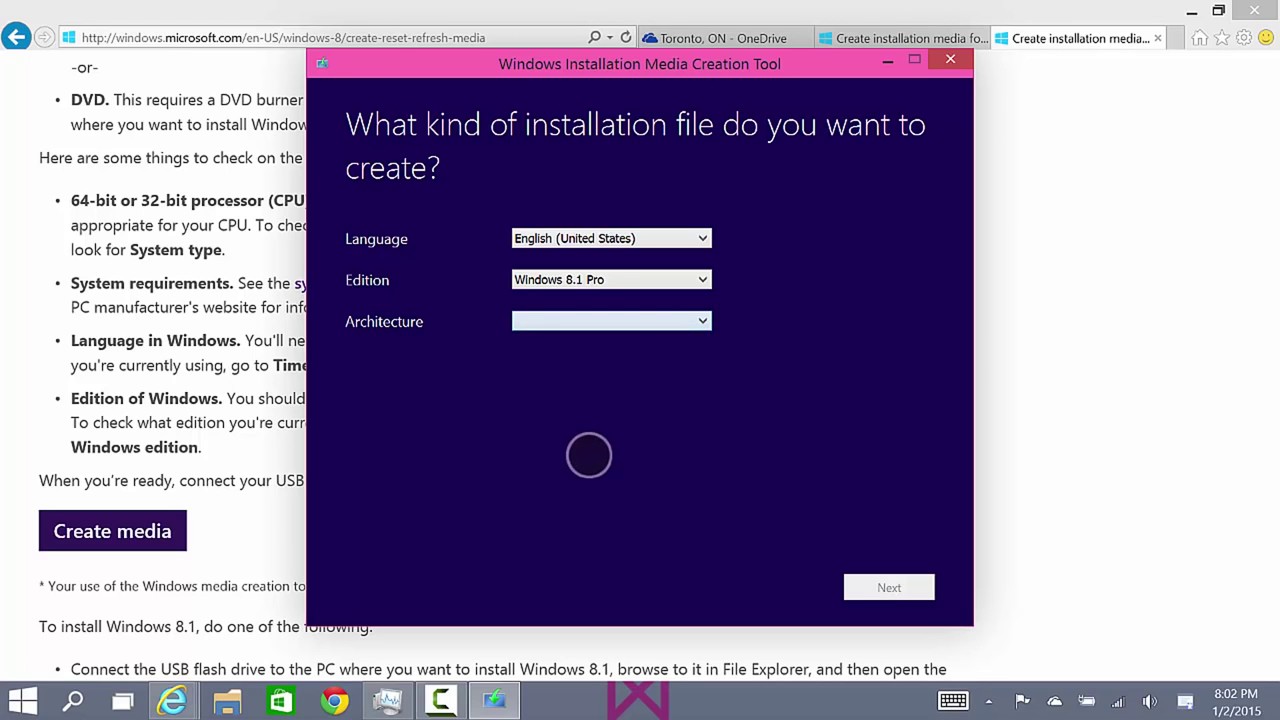Minimize the Internet Explorer window
1280x720 pixels.
click(1192, 11)
